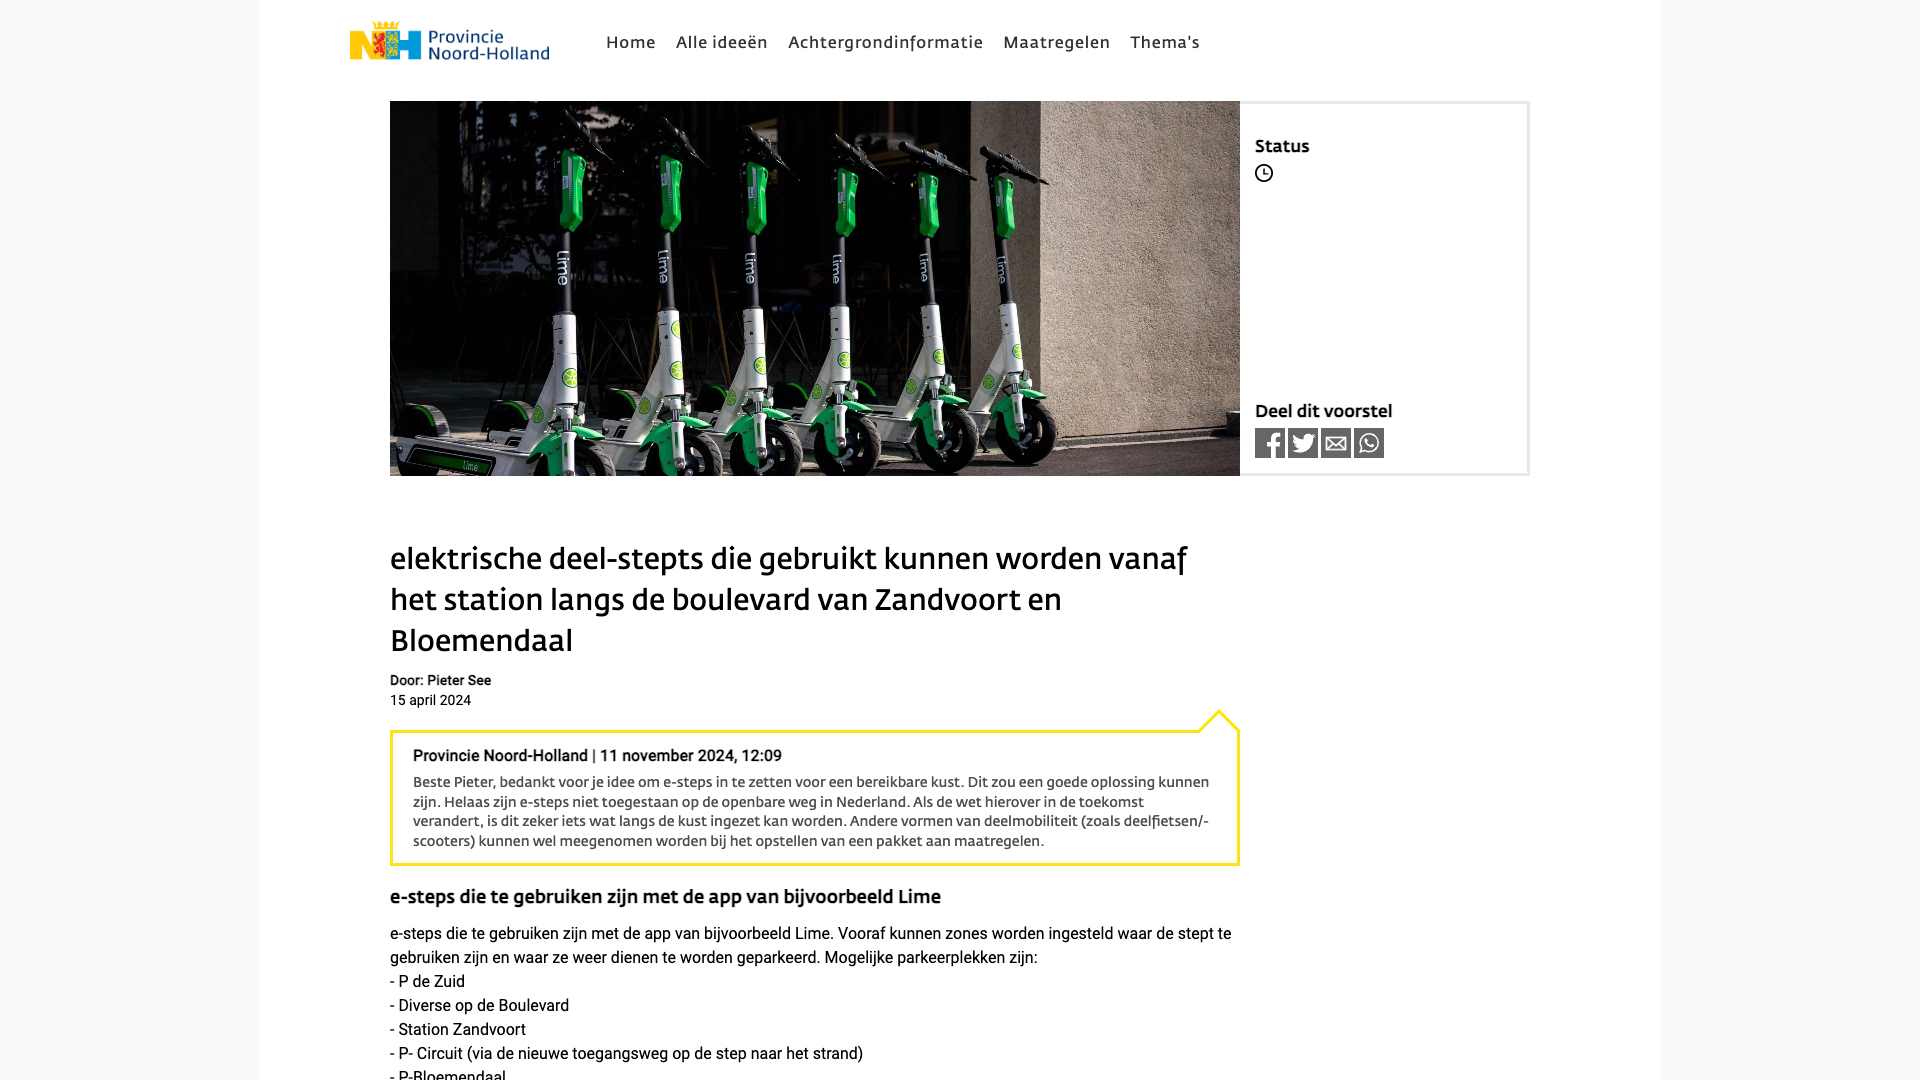Screen dimensions: 1920x1080
Task: Click subheading about Lime app e-steps
Action: pos(665,897)
